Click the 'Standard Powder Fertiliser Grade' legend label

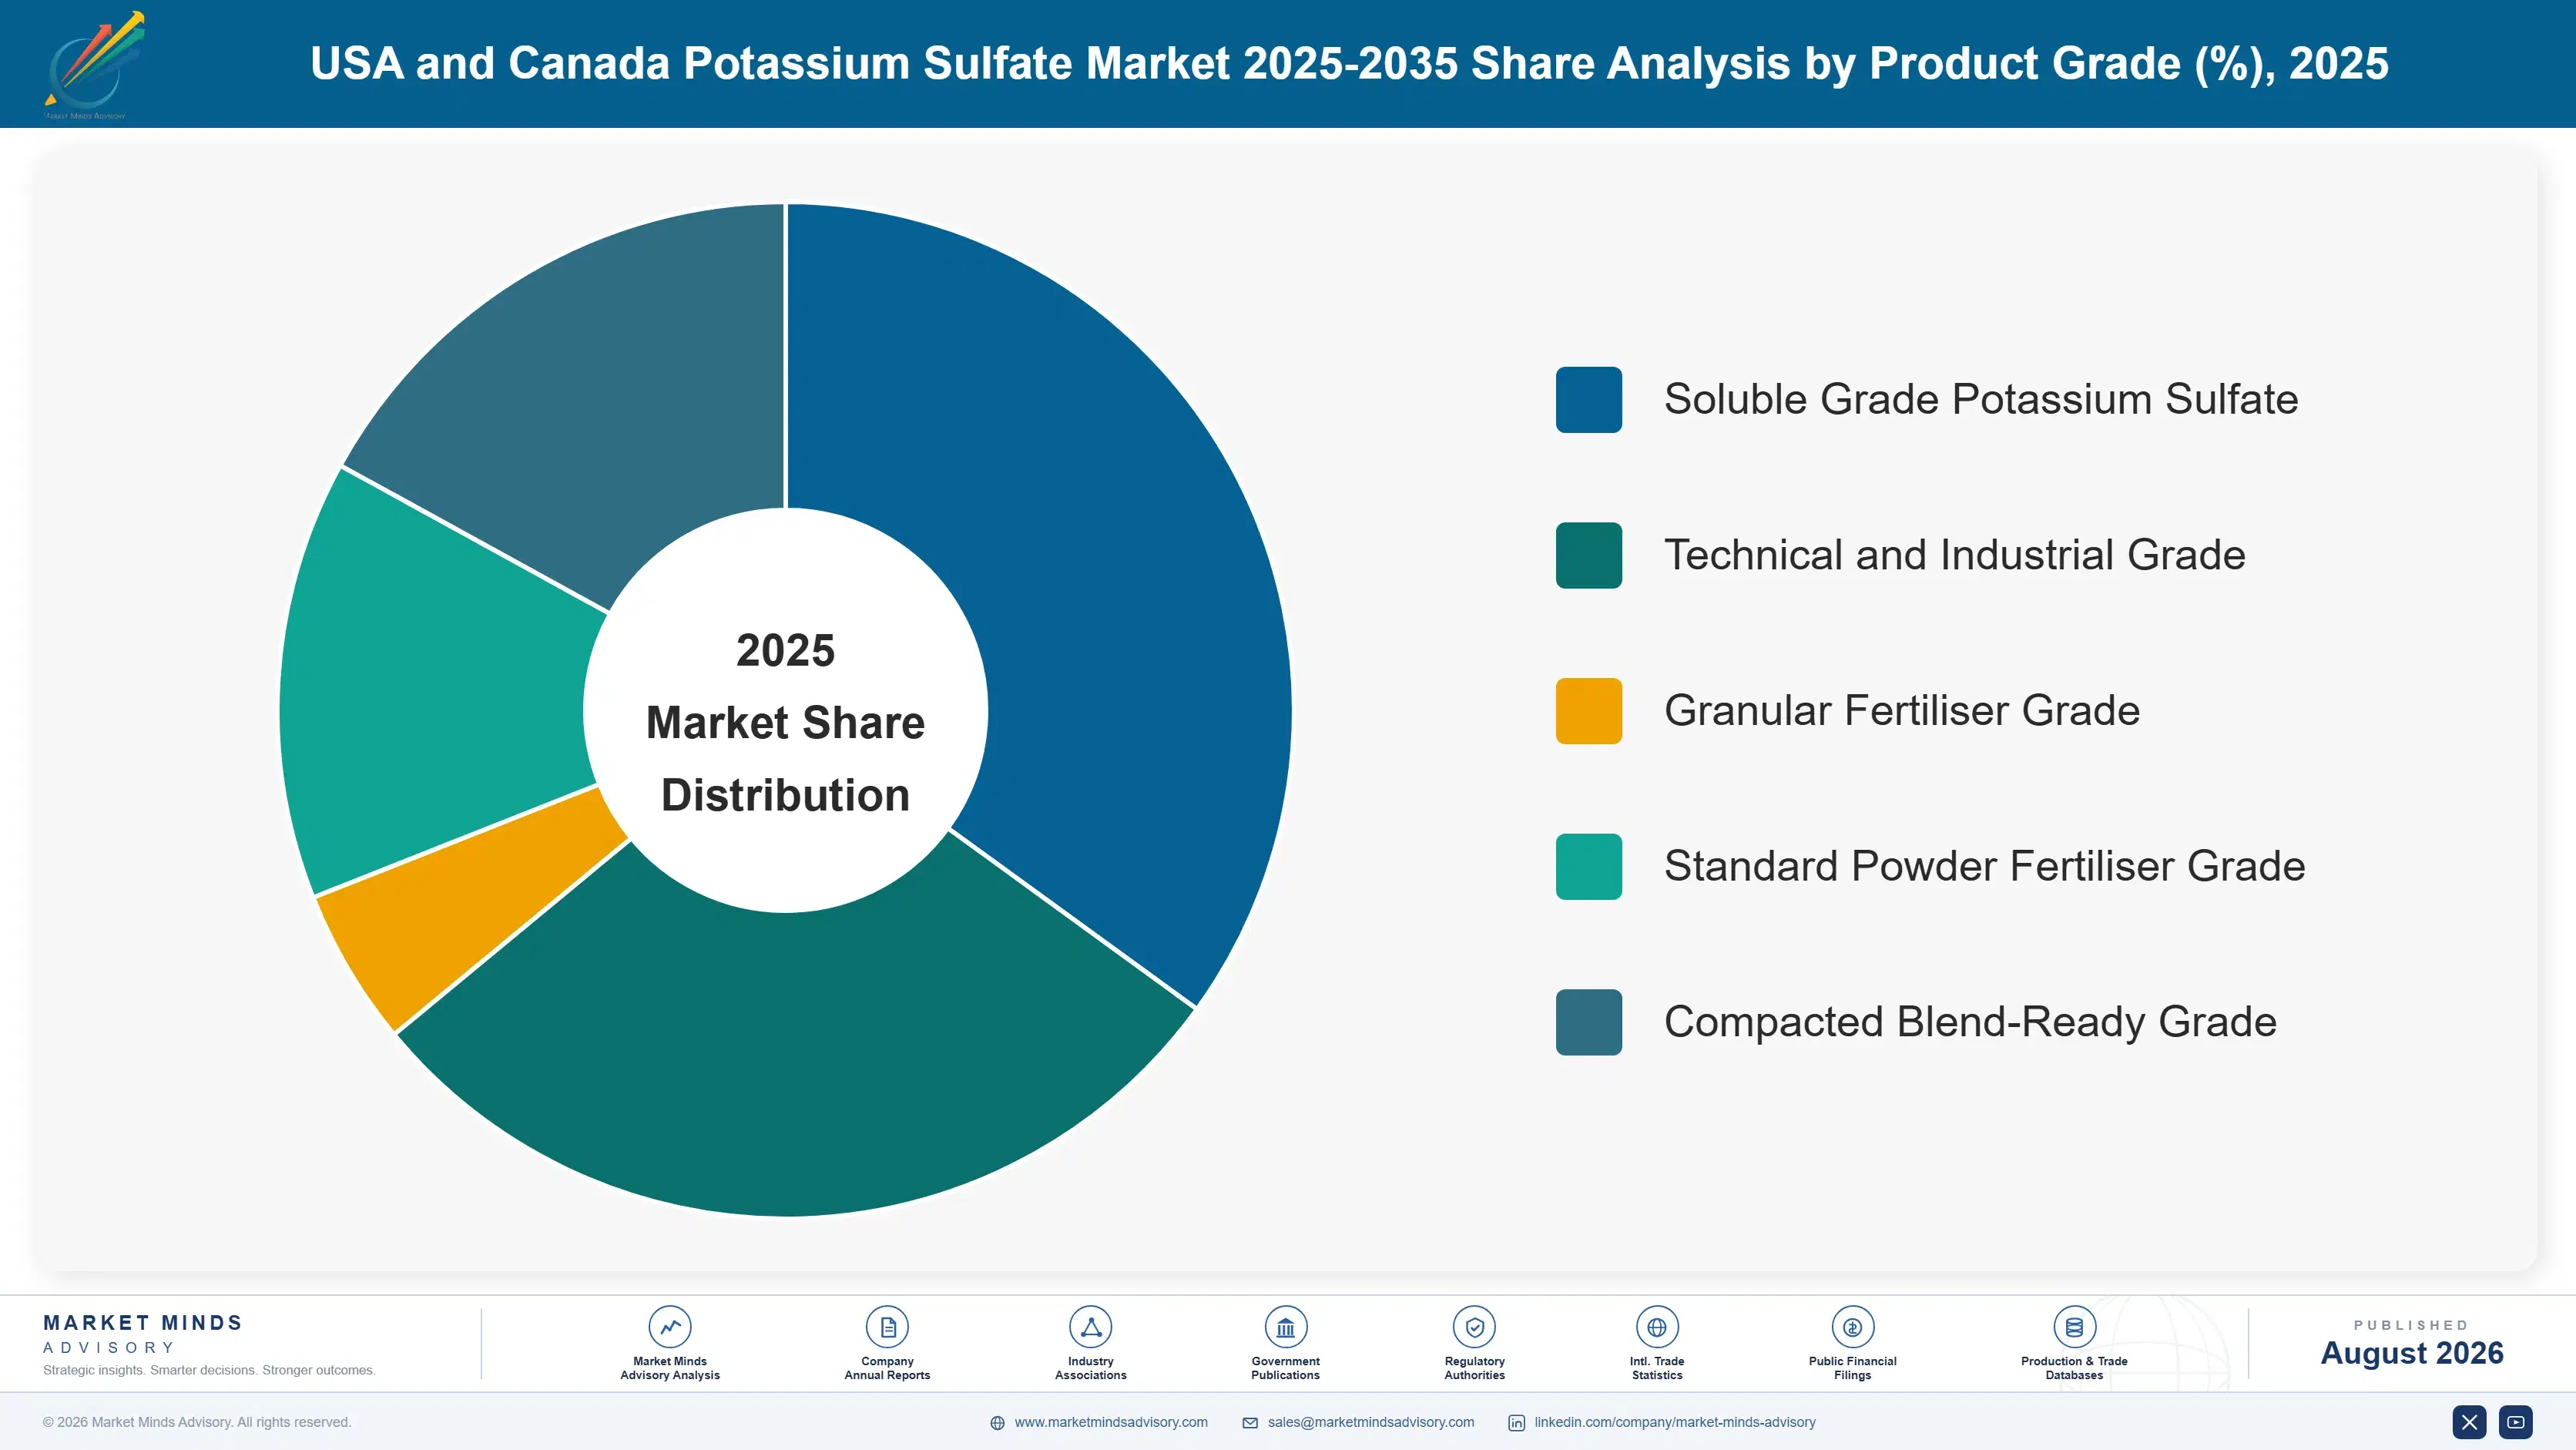(1985, 866)
